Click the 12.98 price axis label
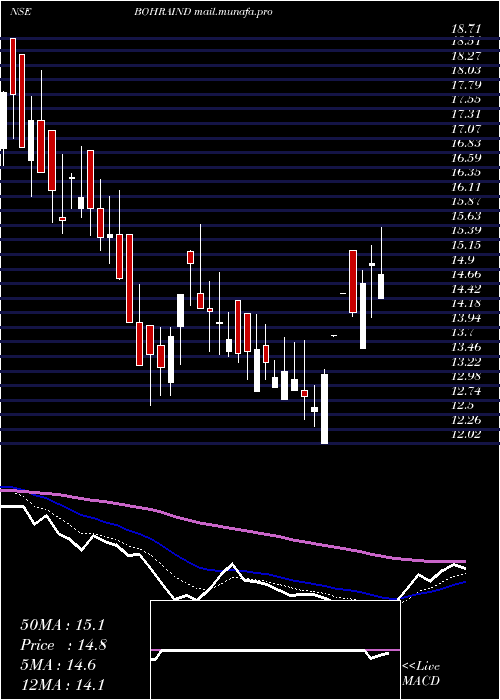 466,376
